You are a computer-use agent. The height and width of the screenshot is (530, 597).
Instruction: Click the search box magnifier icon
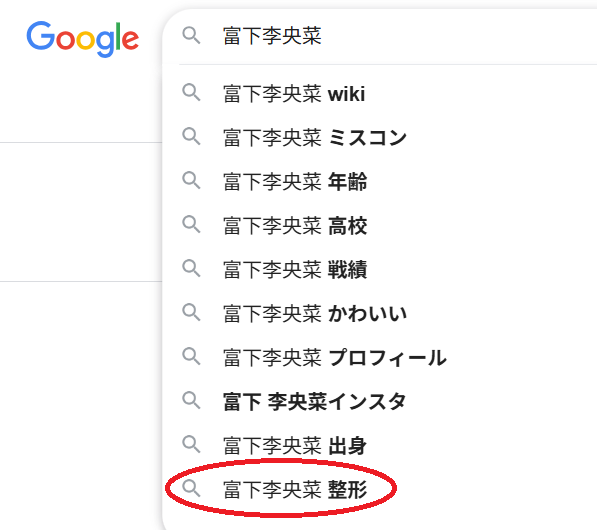(x=191, y=35)
